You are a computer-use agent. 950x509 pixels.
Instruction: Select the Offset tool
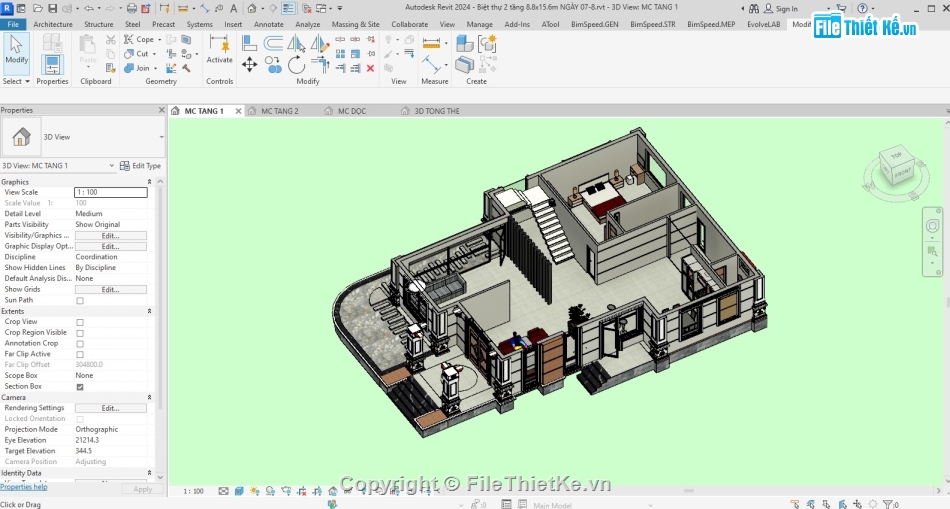click(x=273, y=43)
